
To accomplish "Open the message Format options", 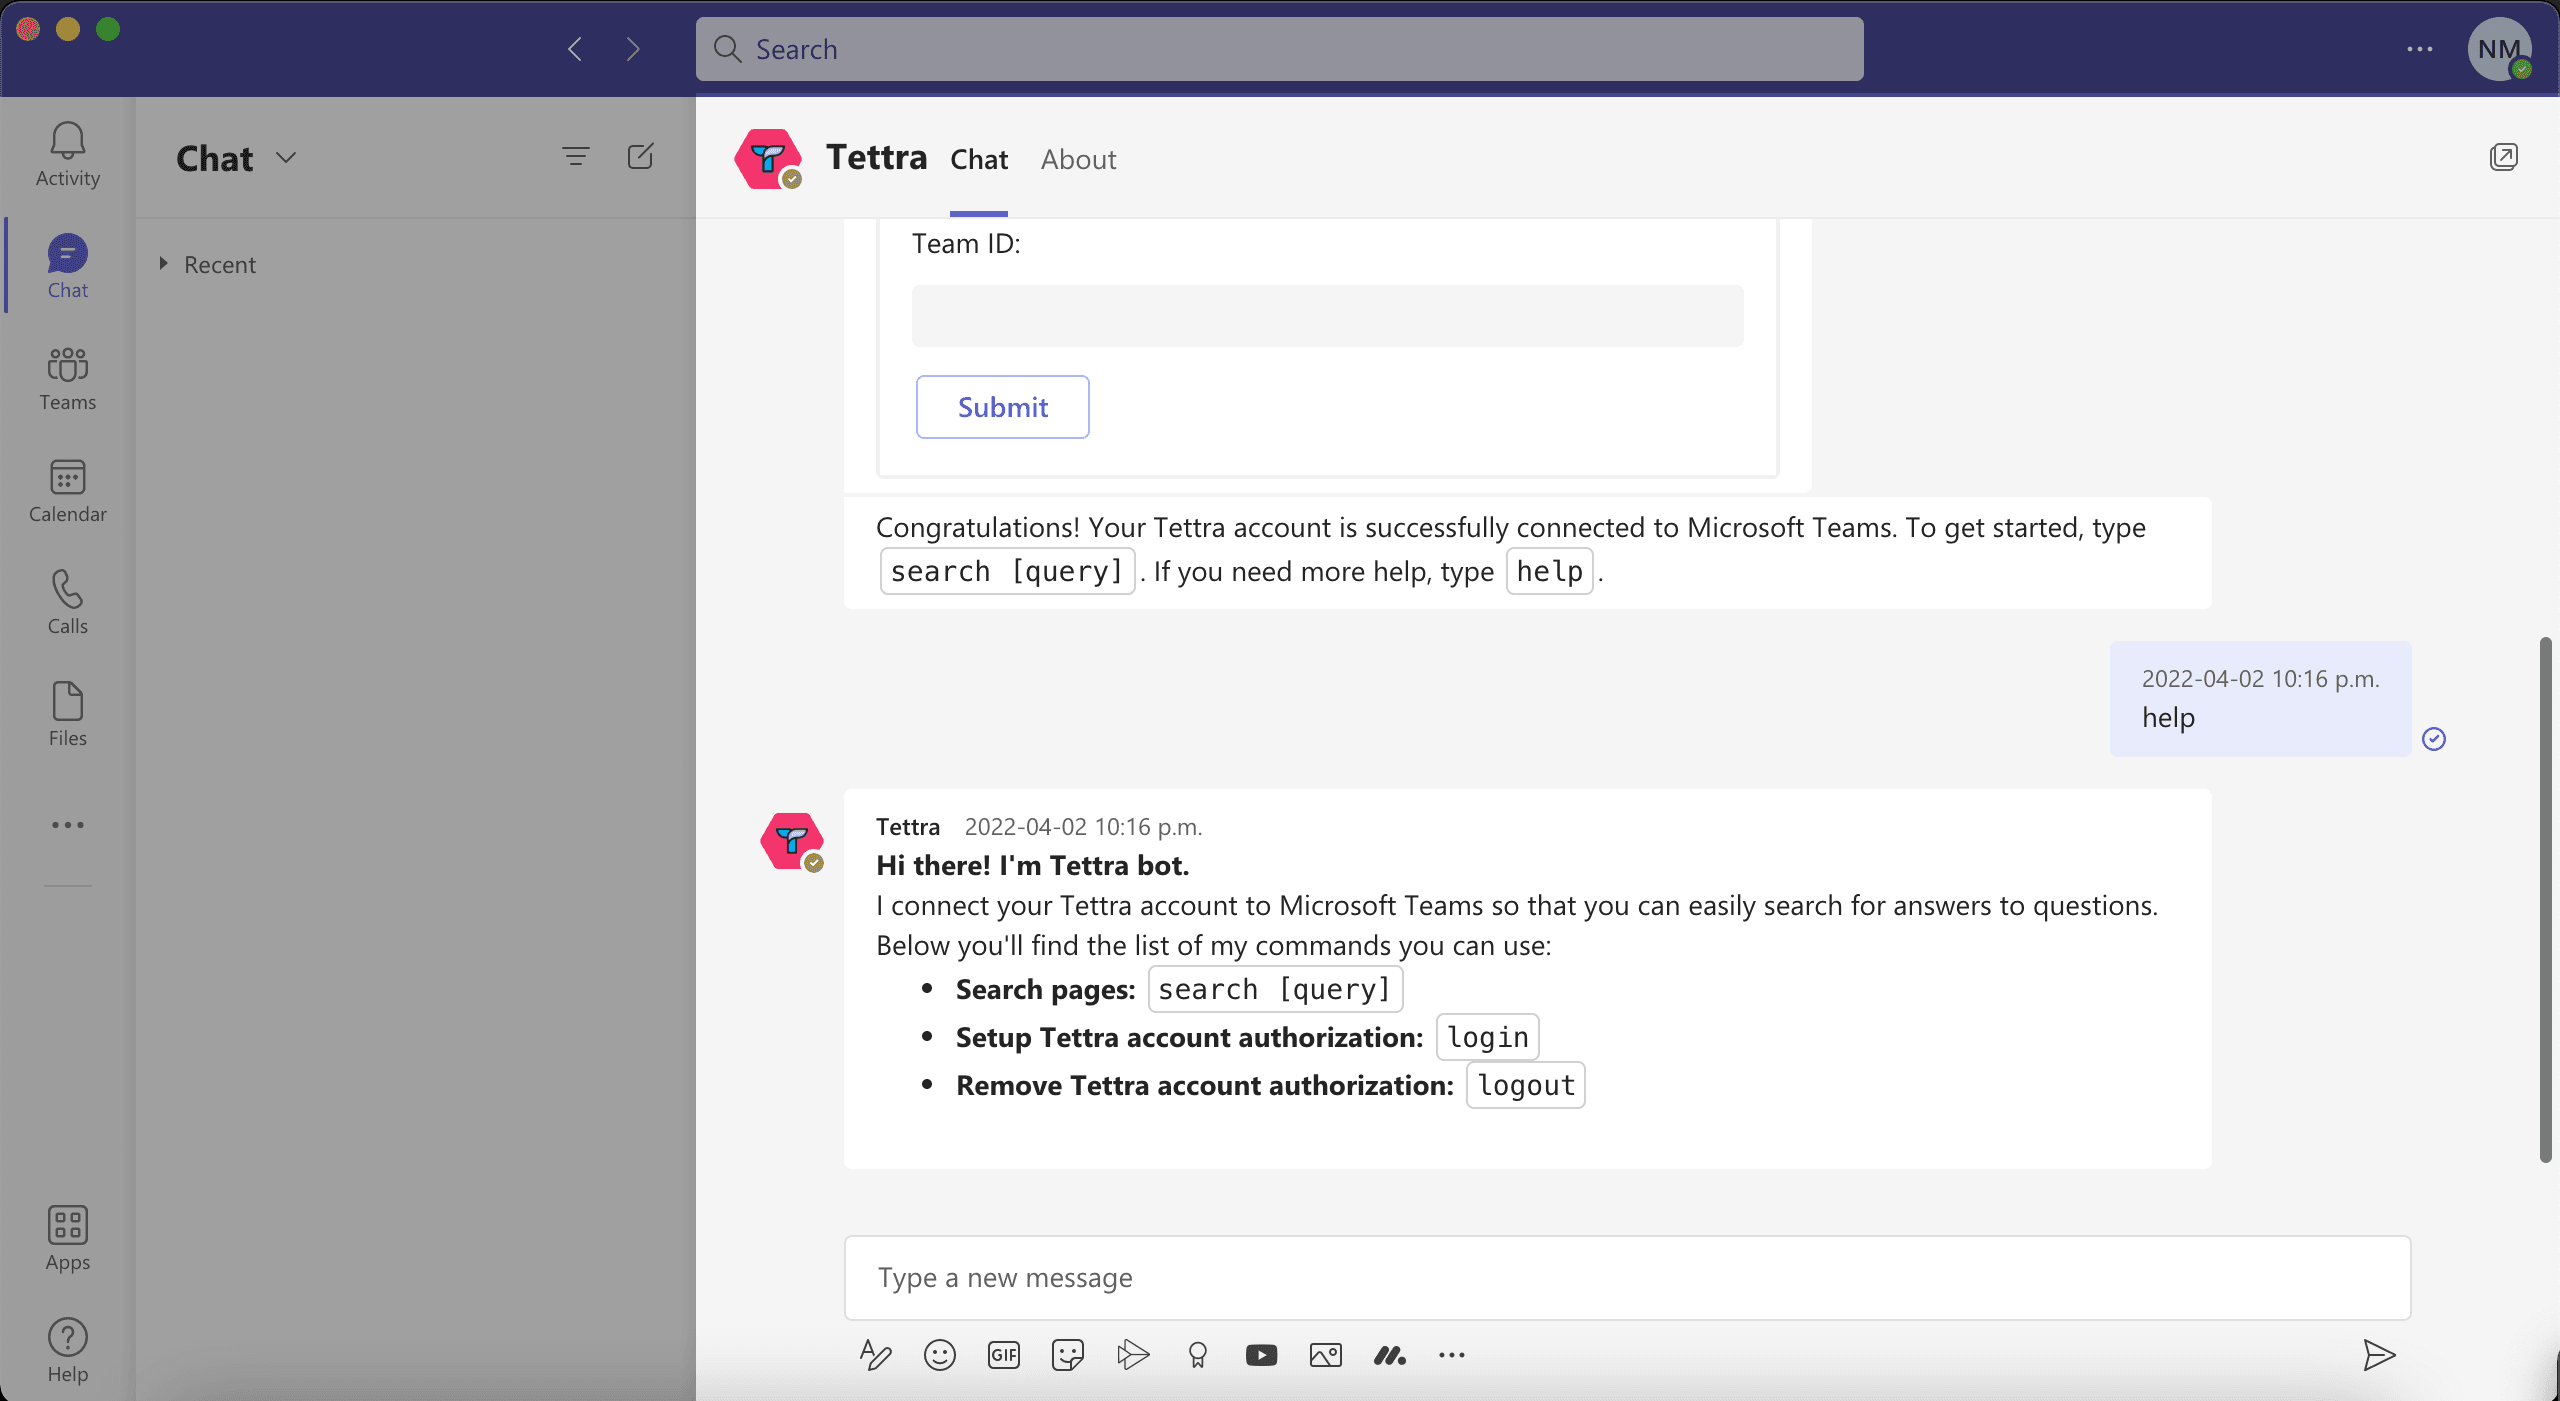I will tap(875, 1355).
